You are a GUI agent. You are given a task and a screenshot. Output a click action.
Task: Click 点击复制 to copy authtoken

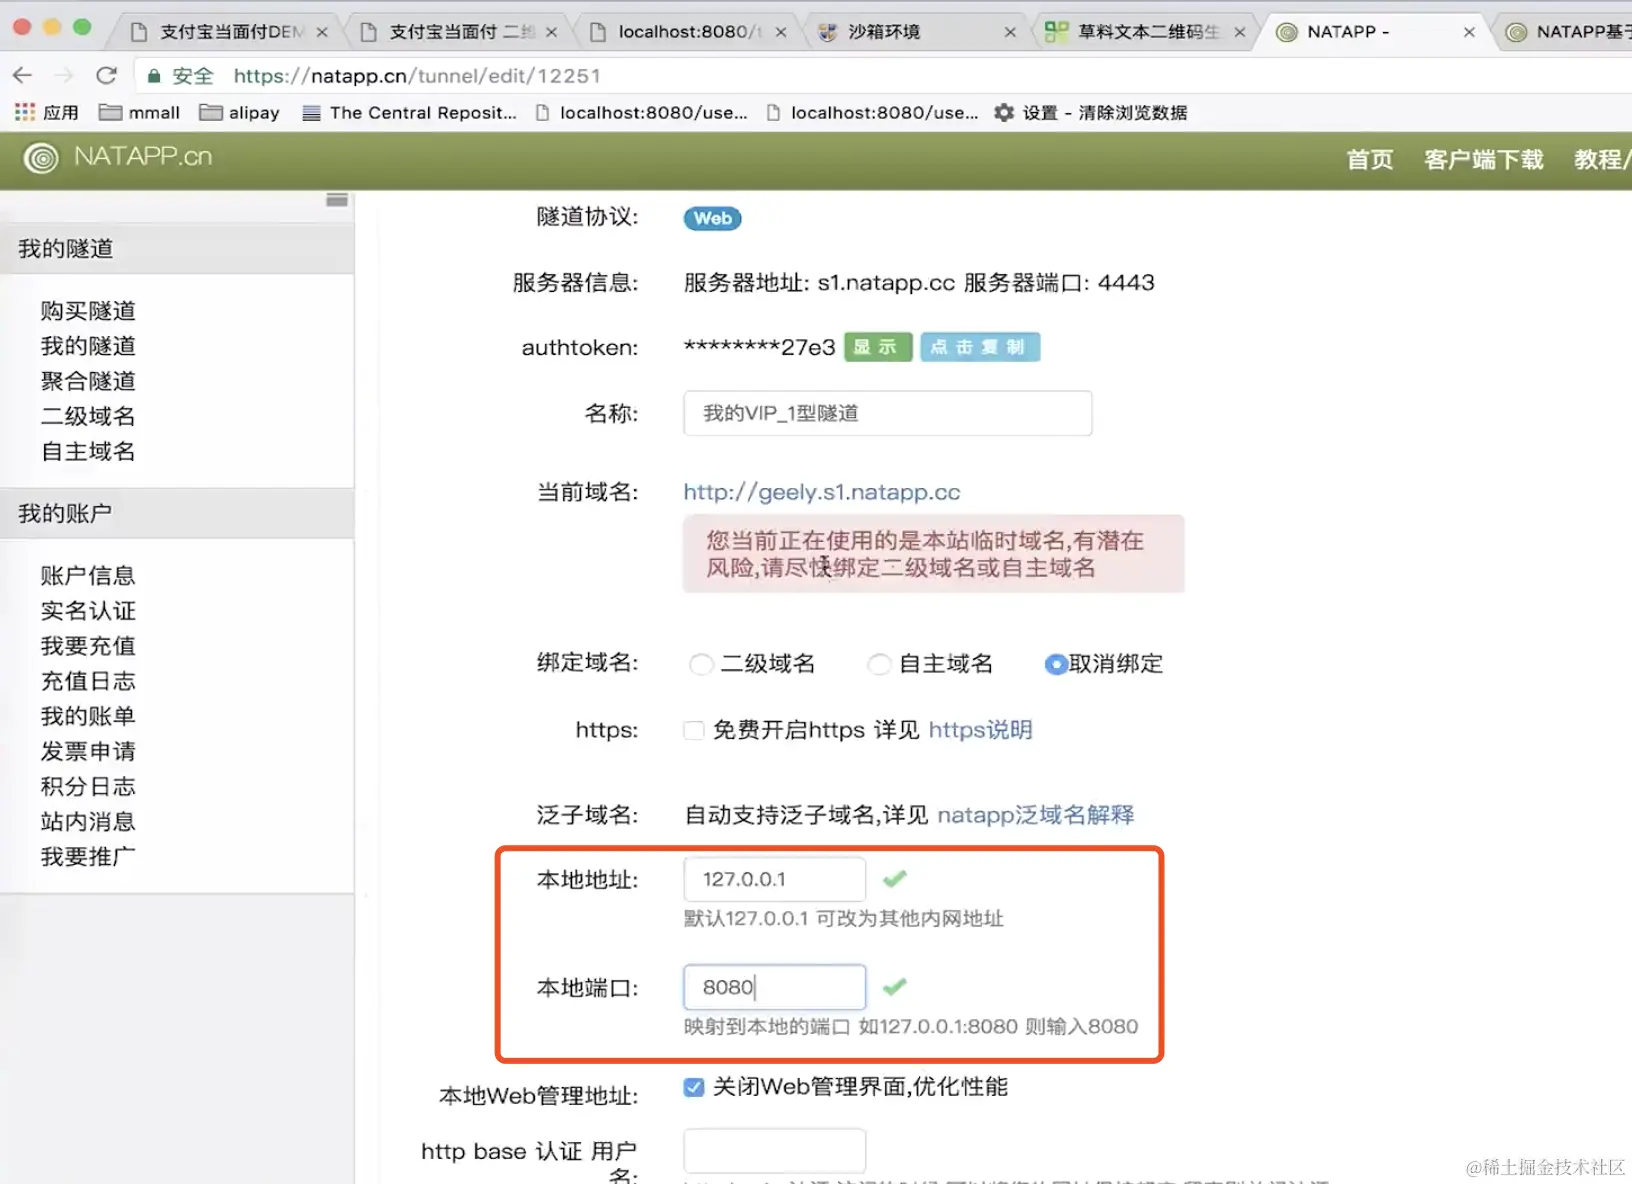(x=979, y=347)
